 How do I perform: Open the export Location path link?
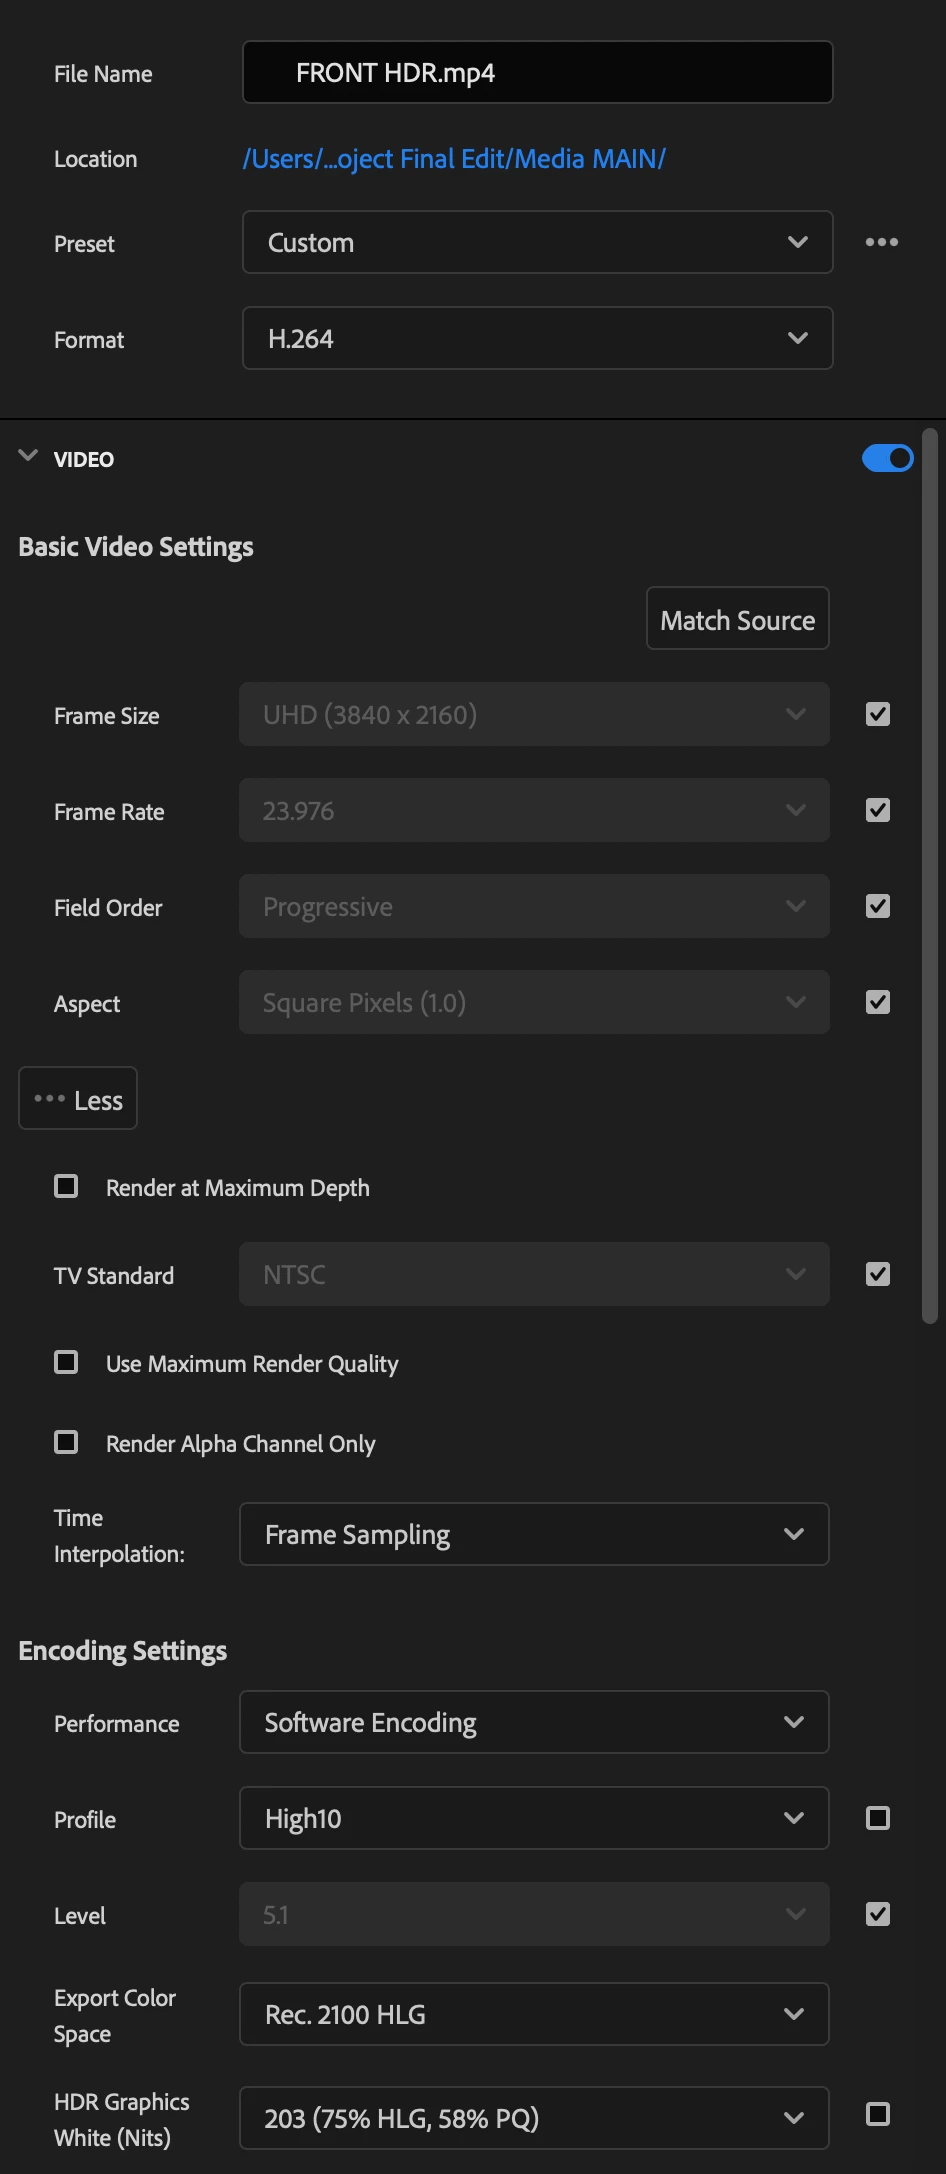453,159
